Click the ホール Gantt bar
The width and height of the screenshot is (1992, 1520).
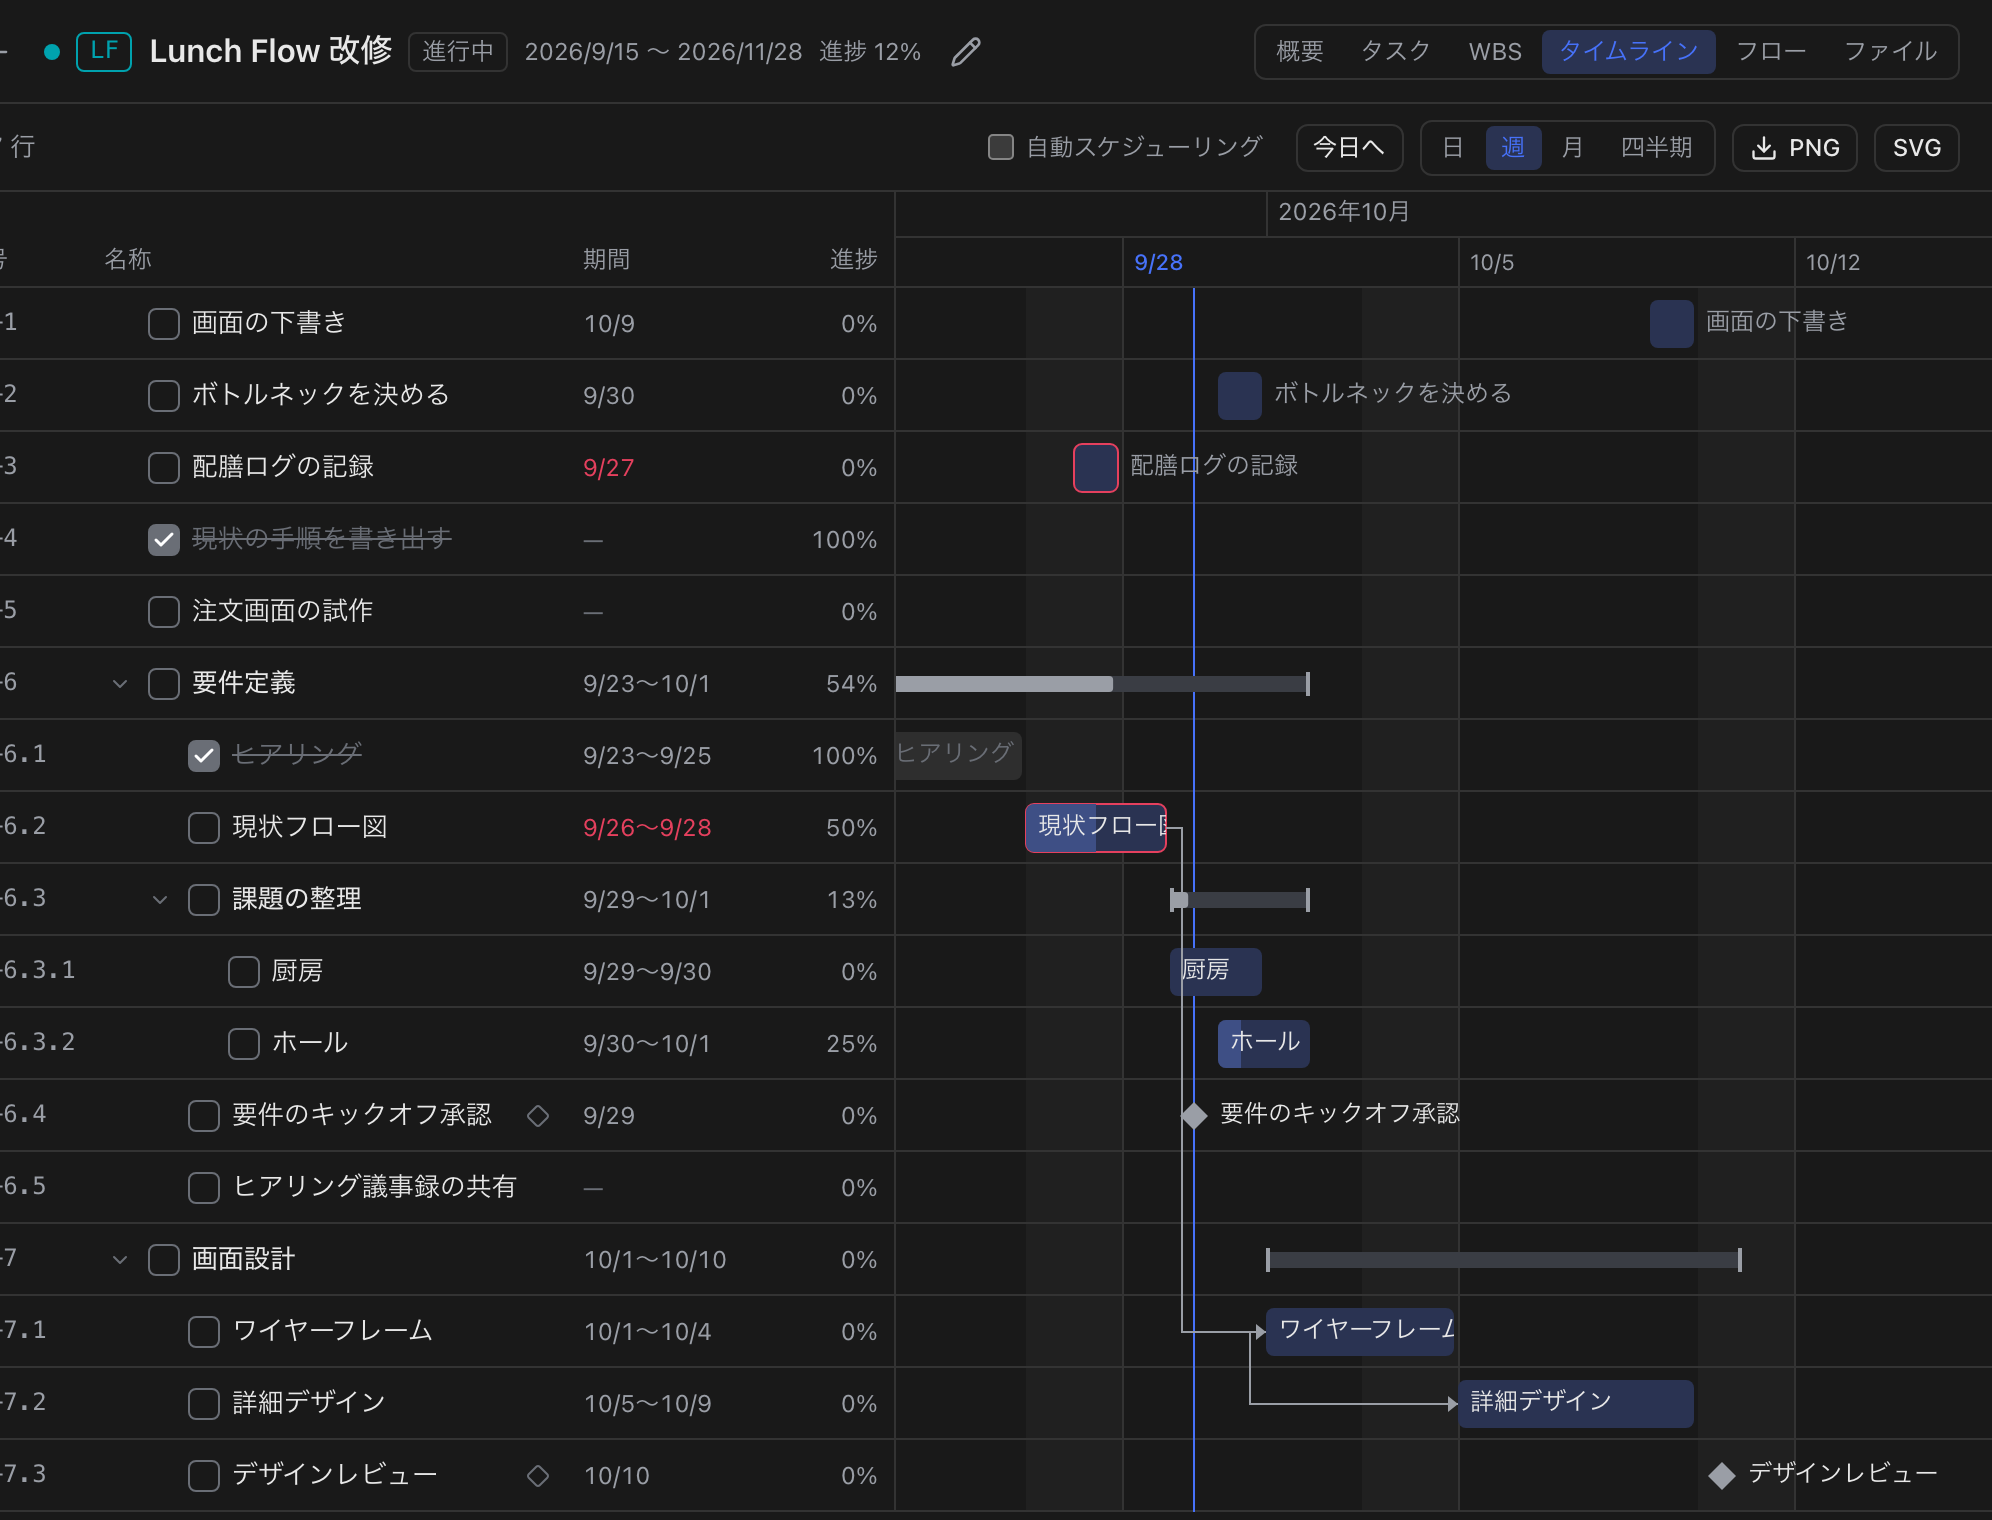[x=1264, y=1044]
